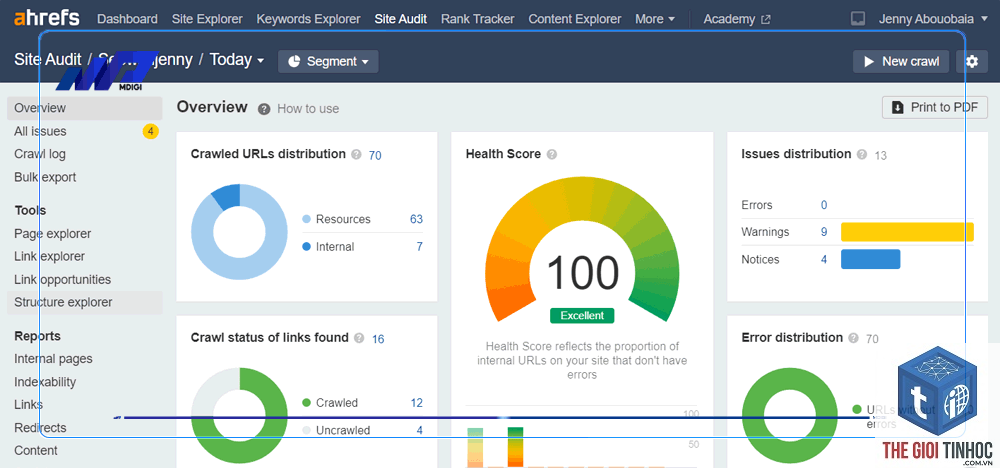Click Uncrawled count 4

point(420,430)
